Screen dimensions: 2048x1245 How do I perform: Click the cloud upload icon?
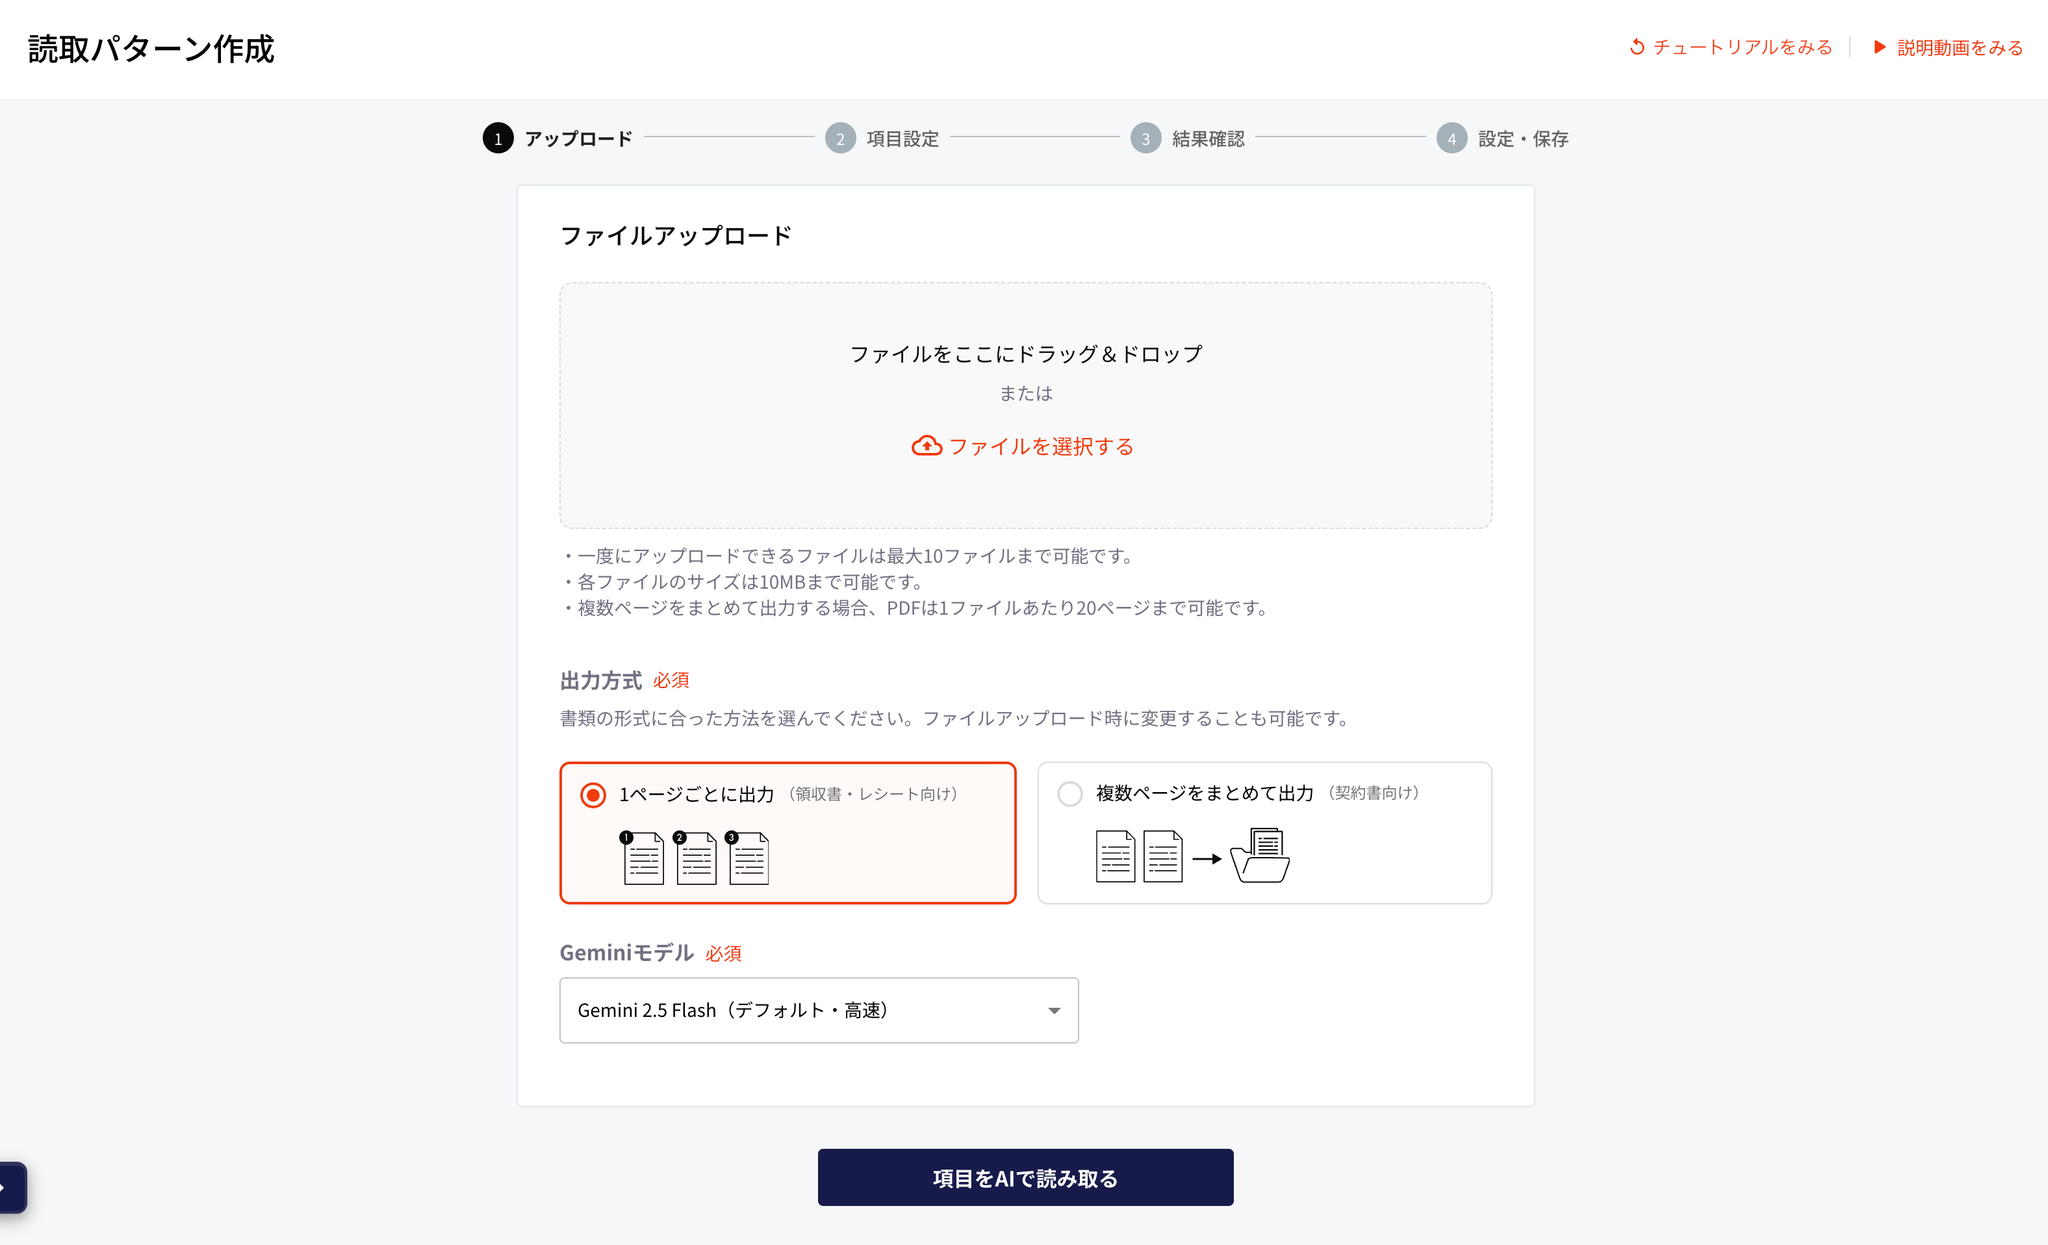click(926, 446)
